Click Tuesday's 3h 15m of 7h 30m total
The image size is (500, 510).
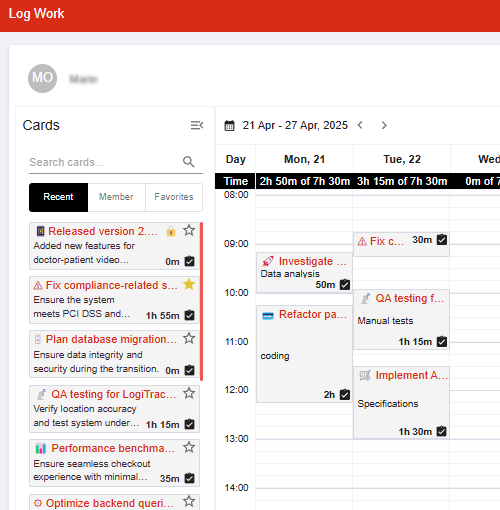pos(402,181)
